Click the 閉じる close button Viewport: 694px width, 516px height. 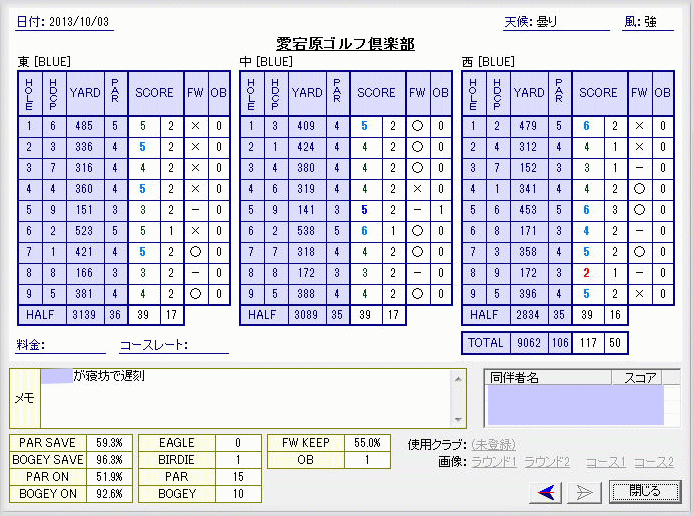(645, 491)
